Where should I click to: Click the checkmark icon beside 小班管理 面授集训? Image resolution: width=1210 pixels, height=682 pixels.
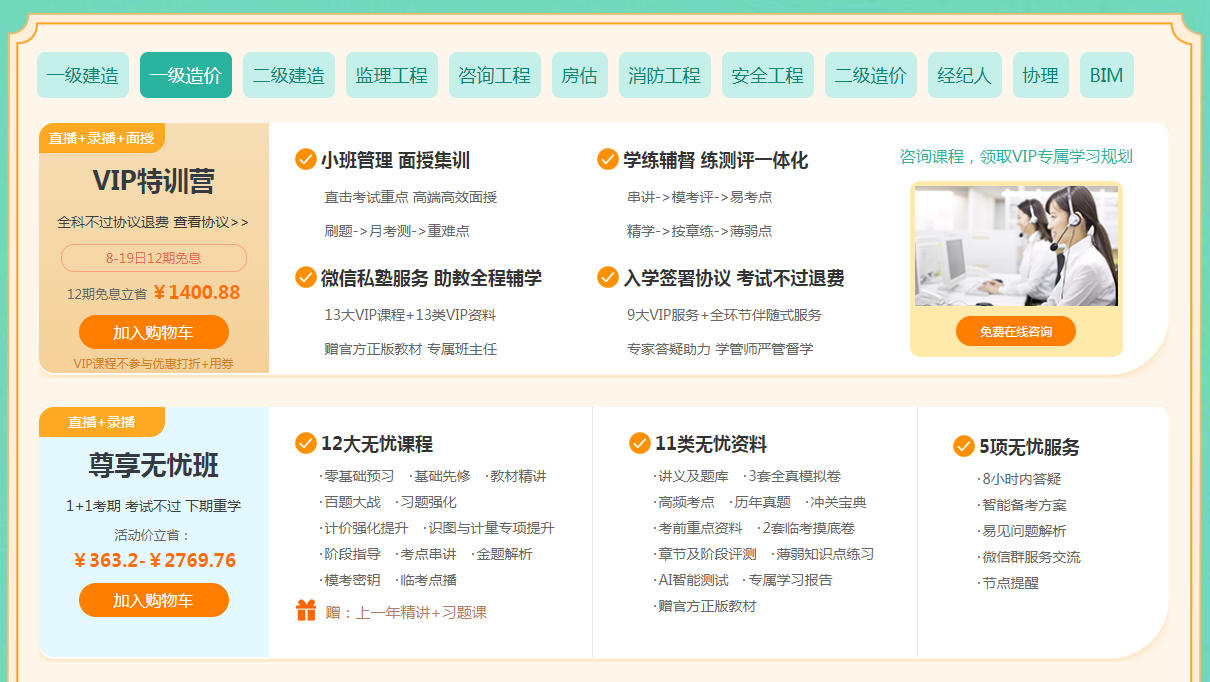pyautogui.click(x=306, y=160)
